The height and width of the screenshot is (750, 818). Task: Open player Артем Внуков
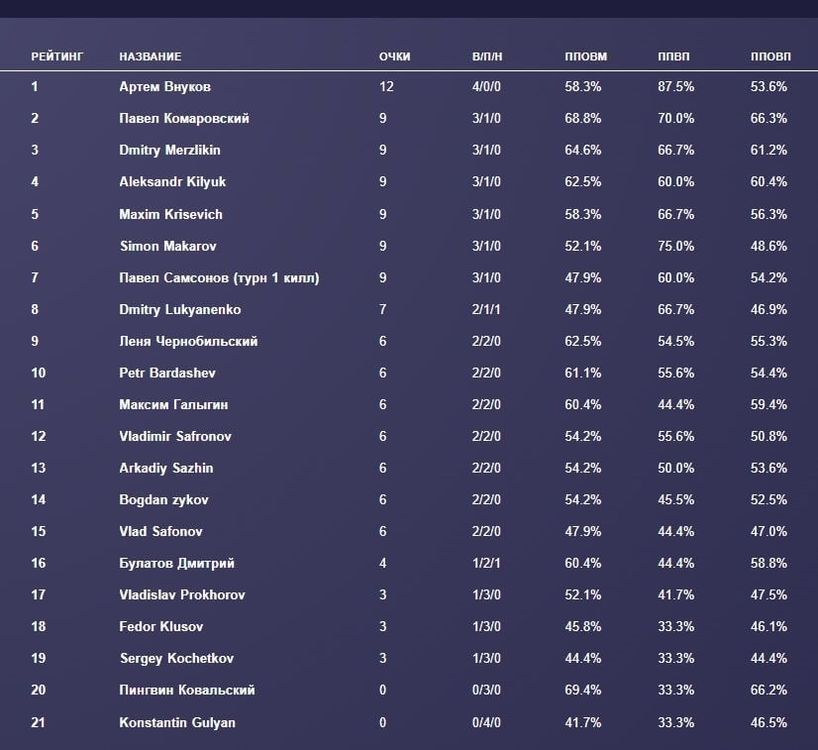[165, 87]
